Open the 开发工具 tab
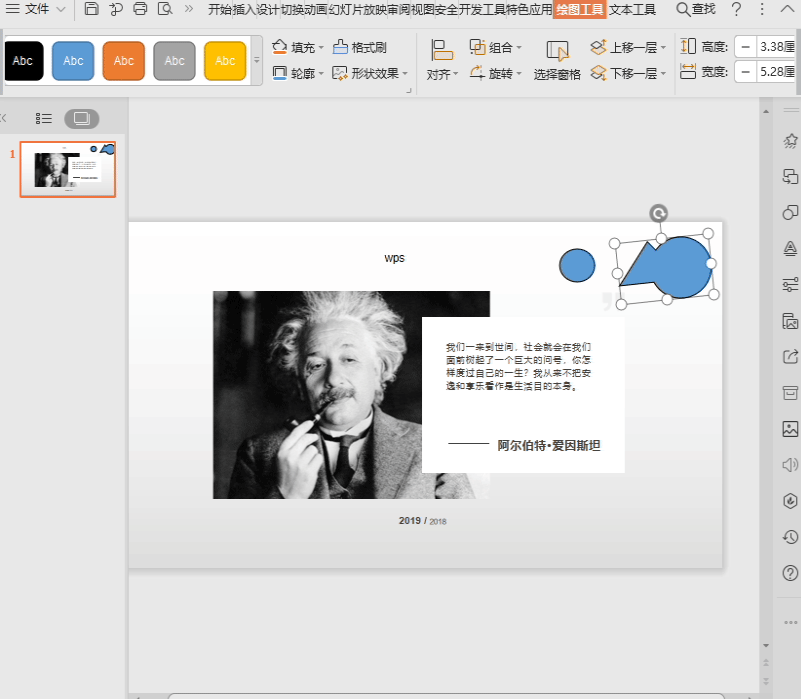The image size is (801, 699). (482, 9)
